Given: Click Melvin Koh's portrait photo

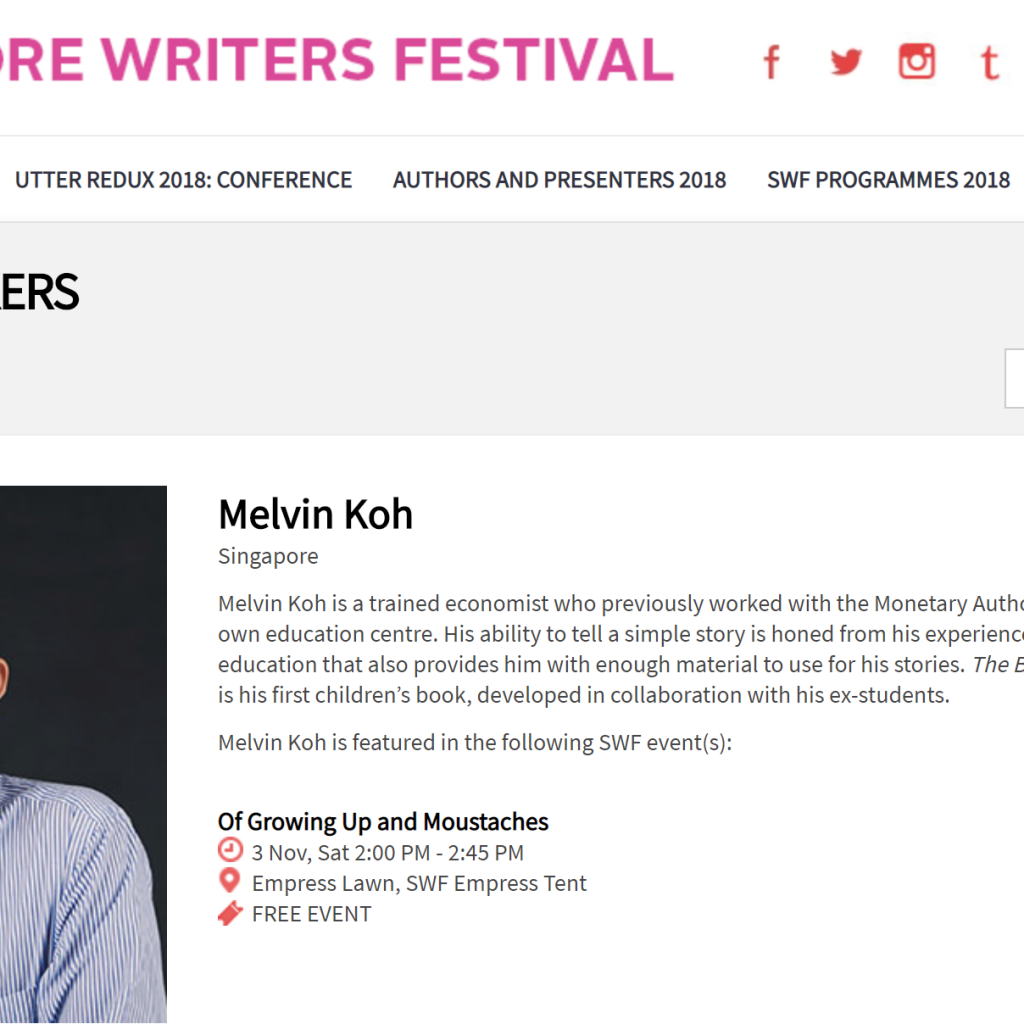Looking at the screenshot, I should point(84,754).
